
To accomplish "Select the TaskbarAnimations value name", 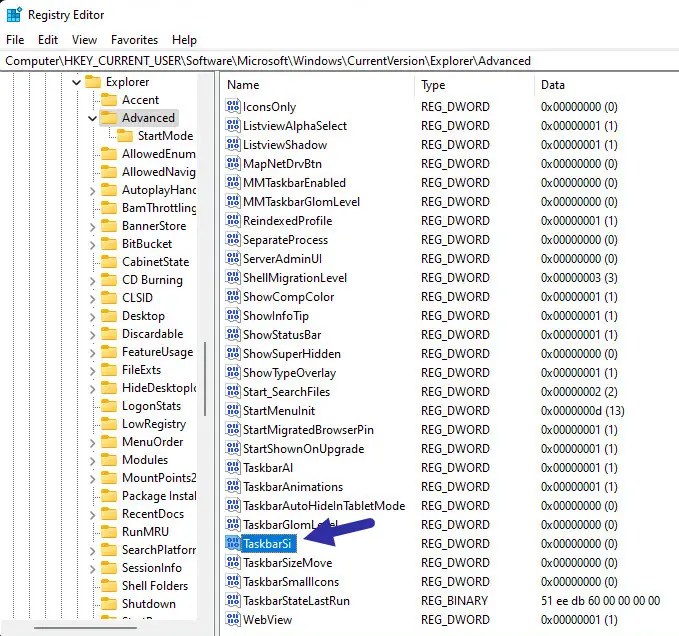I will (293, 487).
